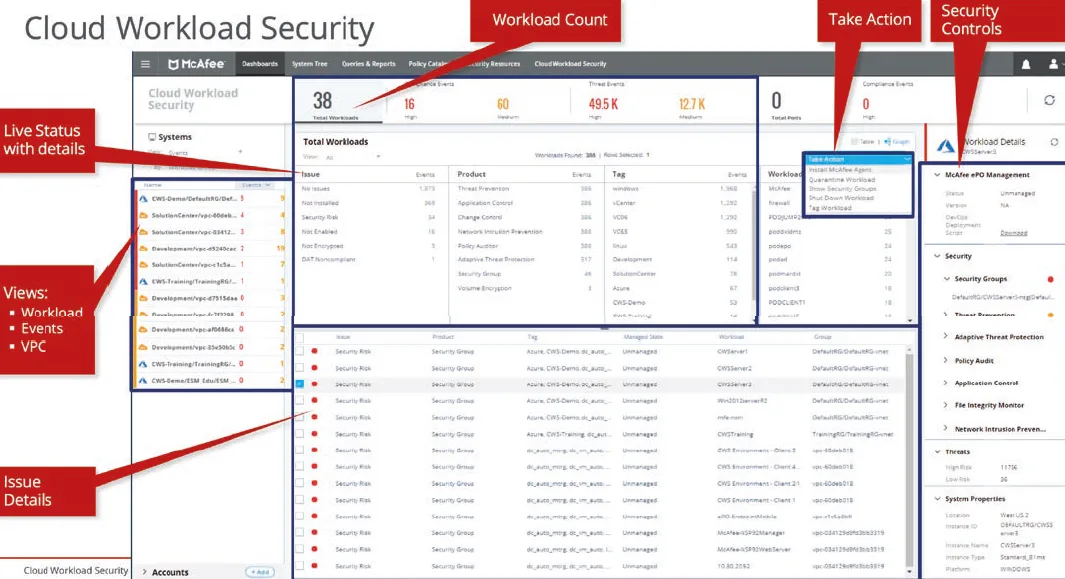Click the Add account button
The width and height of the screenshot is (1065, 579).
[260, 572]
